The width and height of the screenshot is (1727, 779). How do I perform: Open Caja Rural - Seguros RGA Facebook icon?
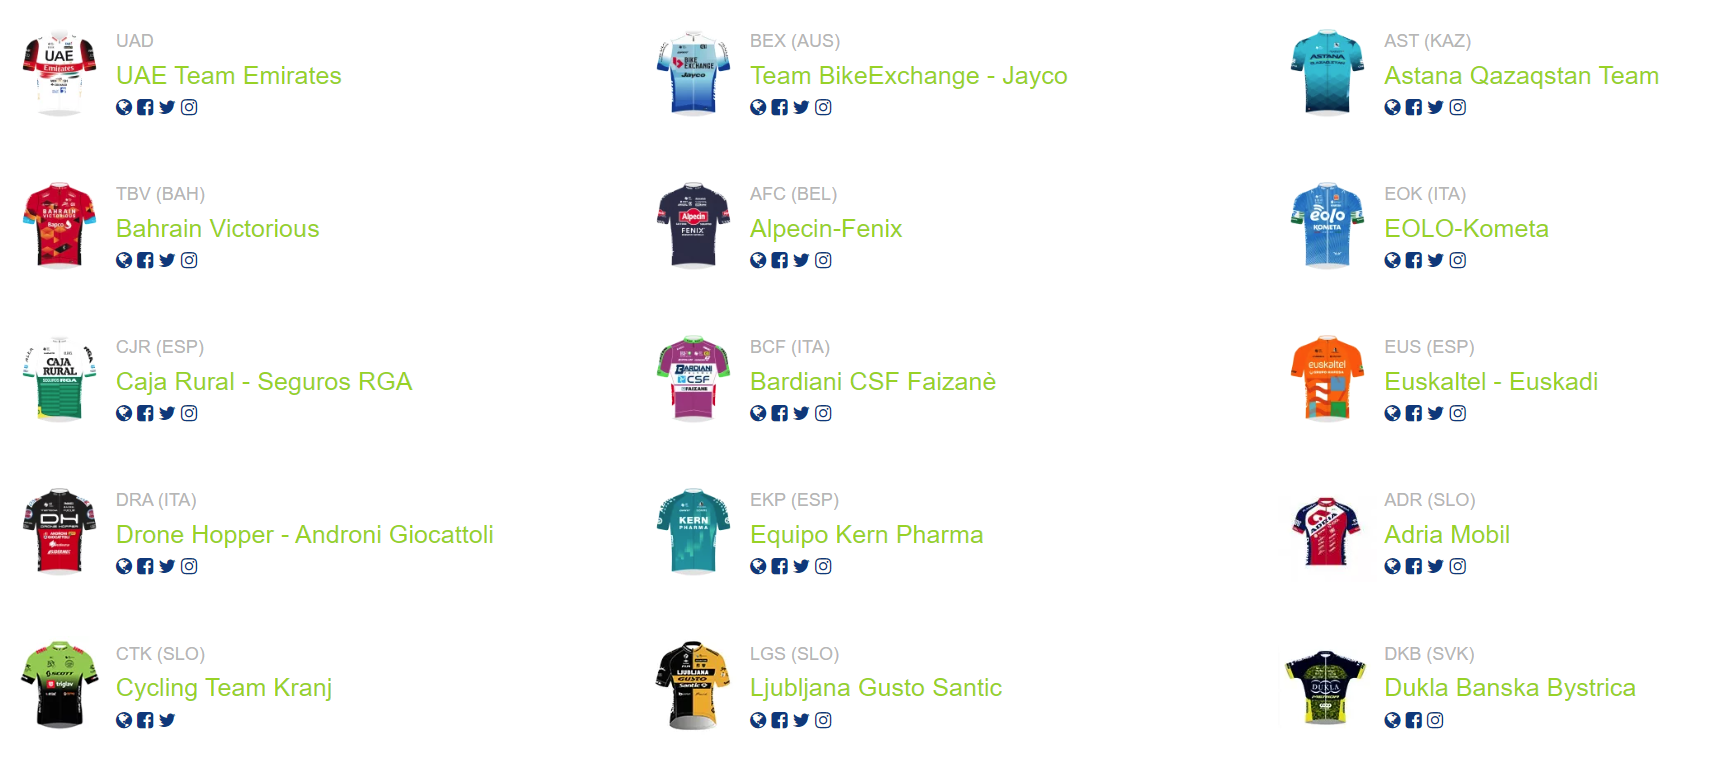click(x=146, y=413)
